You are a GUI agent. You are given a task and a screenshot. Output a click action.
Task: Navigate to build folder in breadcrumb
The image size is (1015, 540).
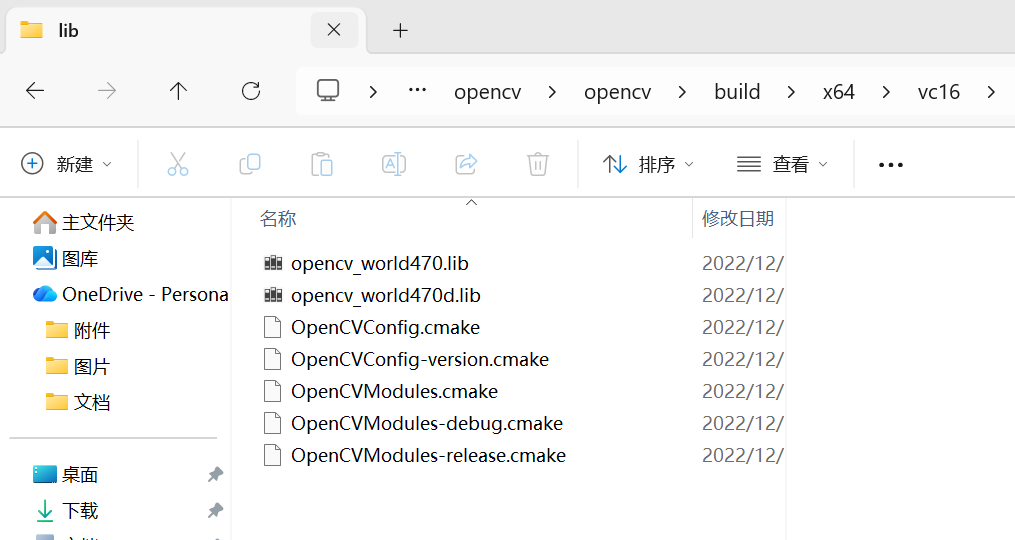[737, 91]
